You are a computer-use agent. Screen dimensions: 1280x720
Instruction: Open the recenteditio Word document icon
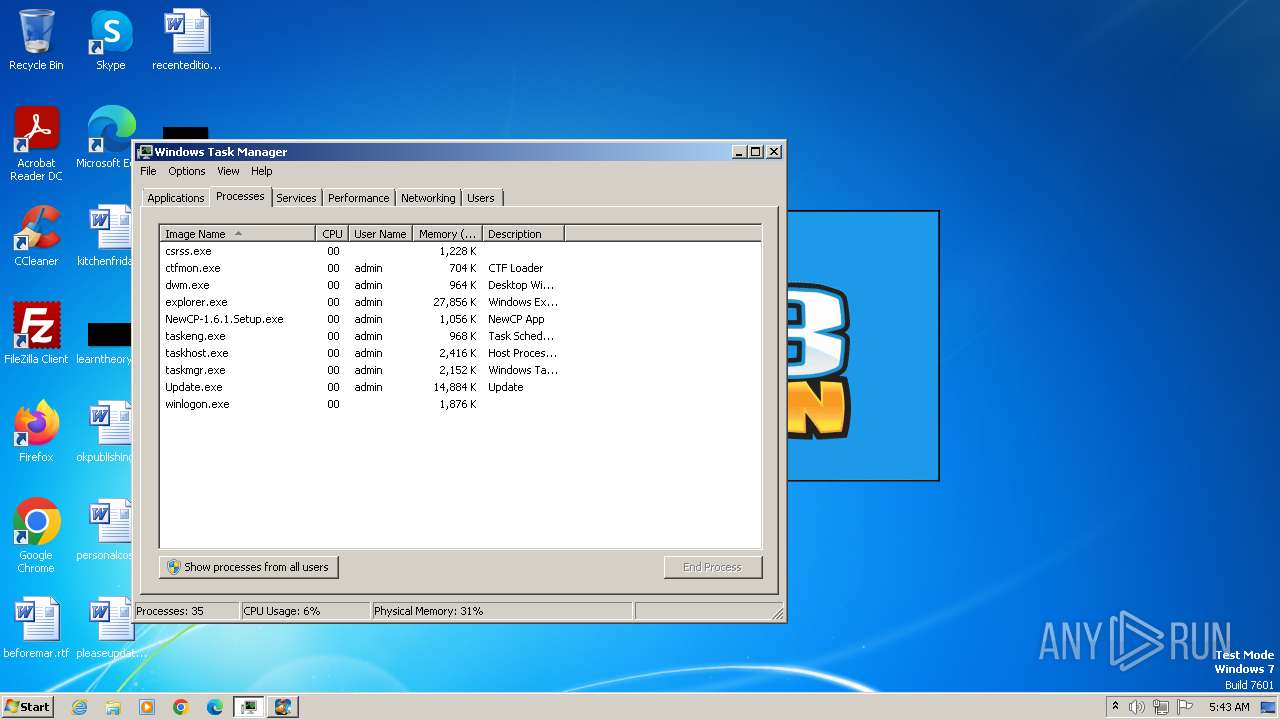click(186, 40)
